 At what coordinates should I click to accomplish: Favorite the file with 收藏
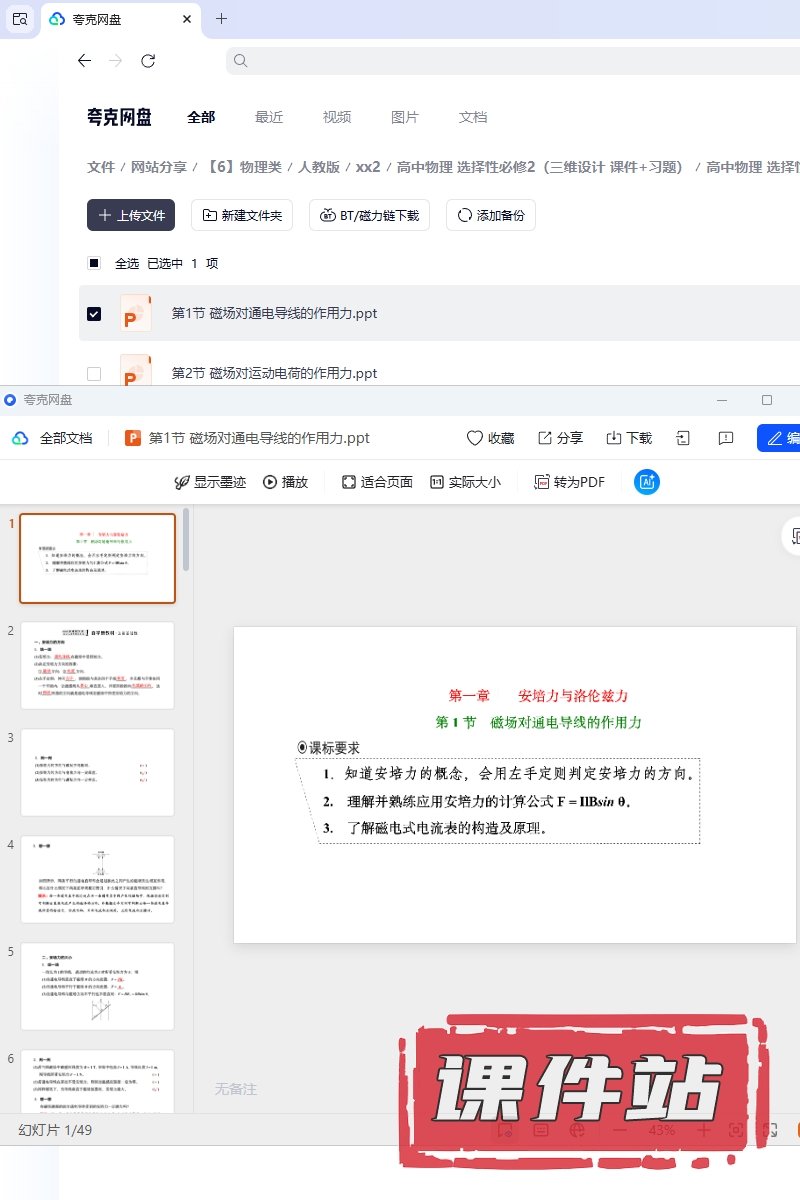[x=490, y=438]
